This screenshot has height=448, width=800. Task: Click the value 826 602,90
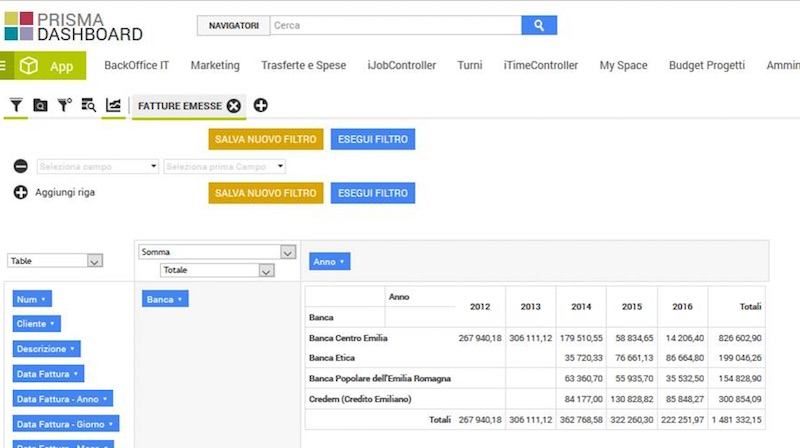(740, 338)
